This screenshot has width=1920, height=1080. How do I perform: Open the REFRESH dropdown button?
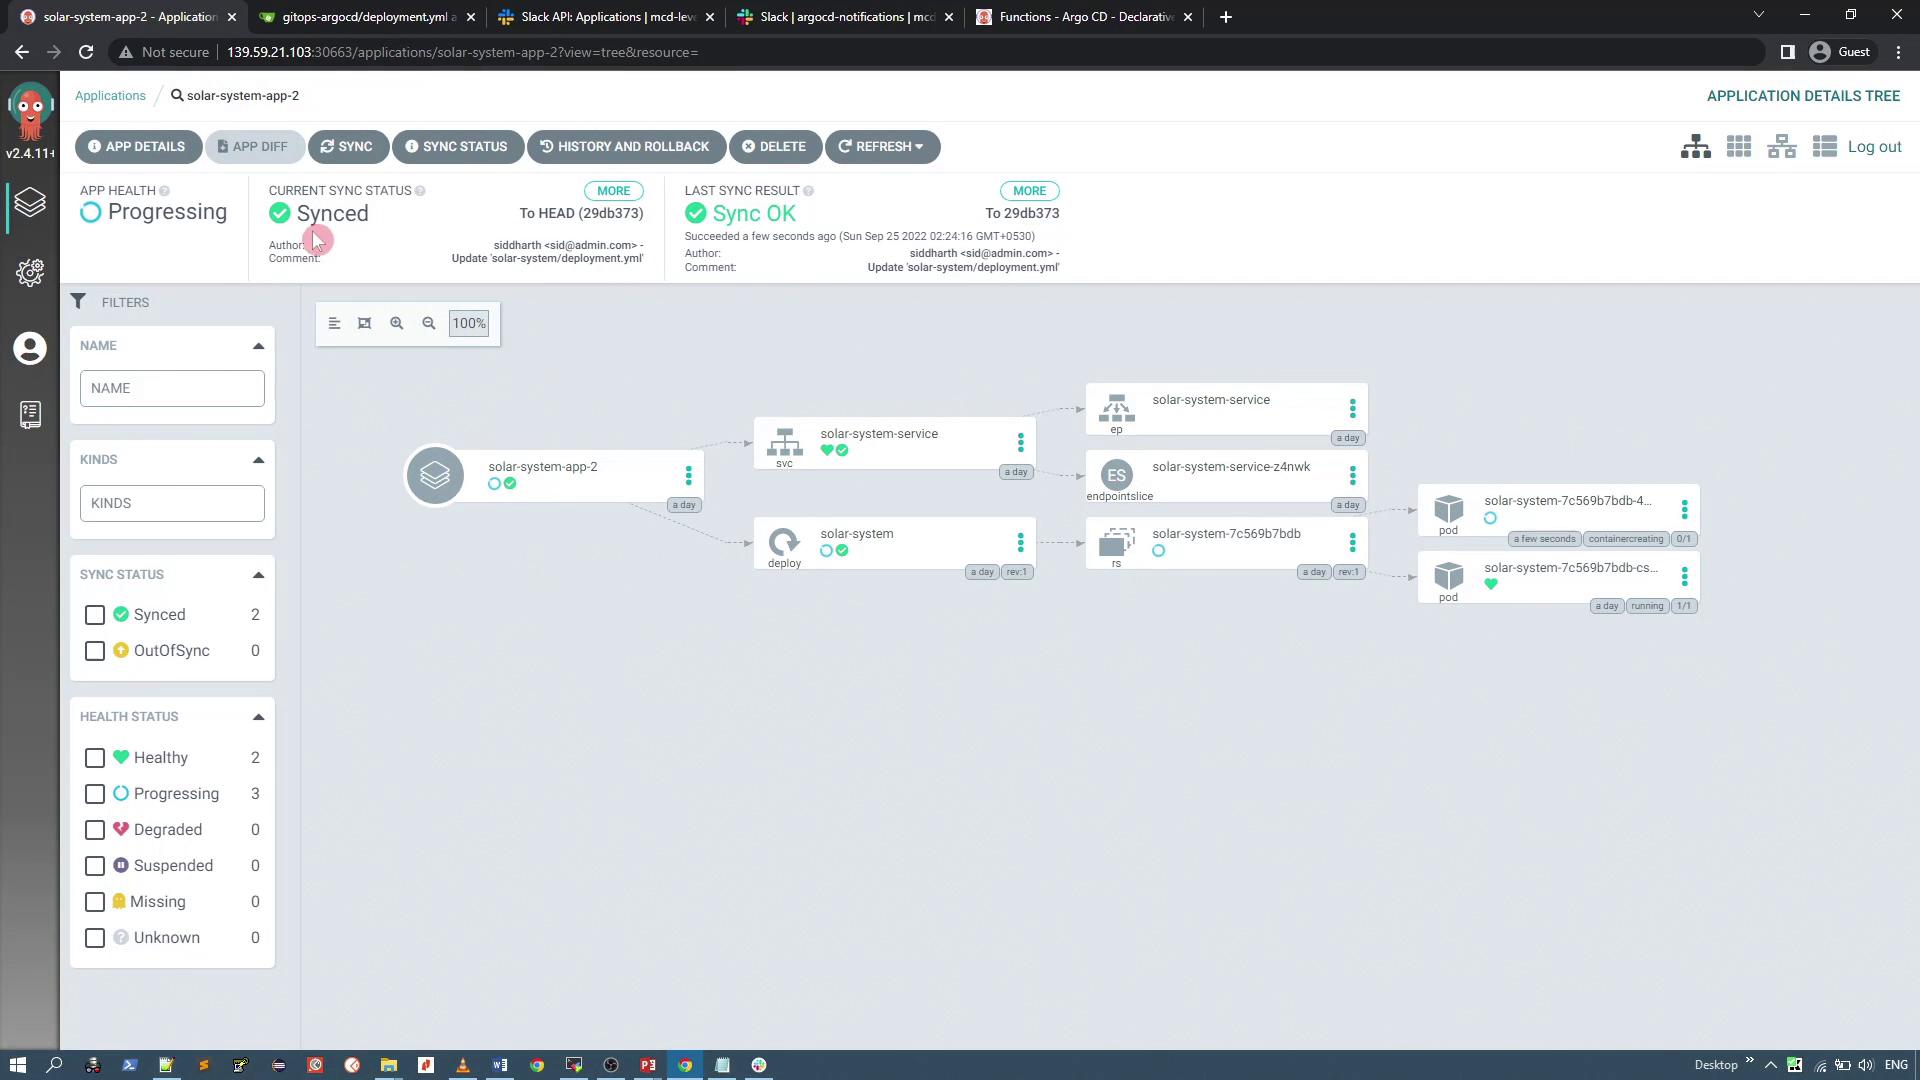click(882, 147)
